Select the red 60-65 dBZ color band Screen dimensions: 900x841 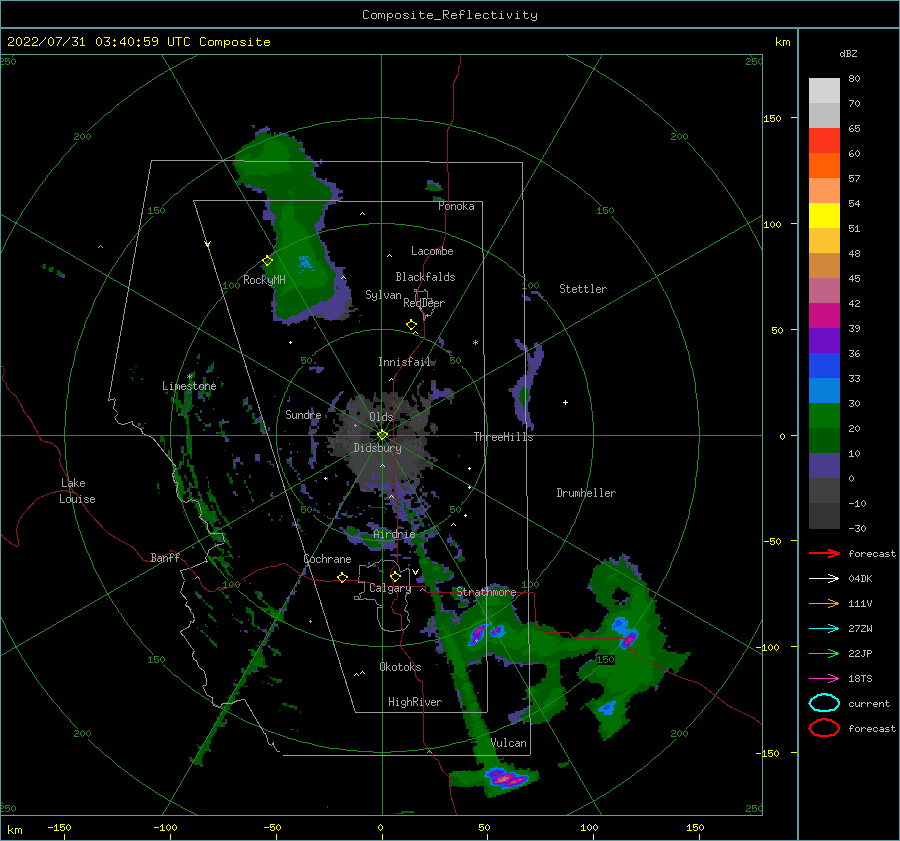(x=824, y=140)
